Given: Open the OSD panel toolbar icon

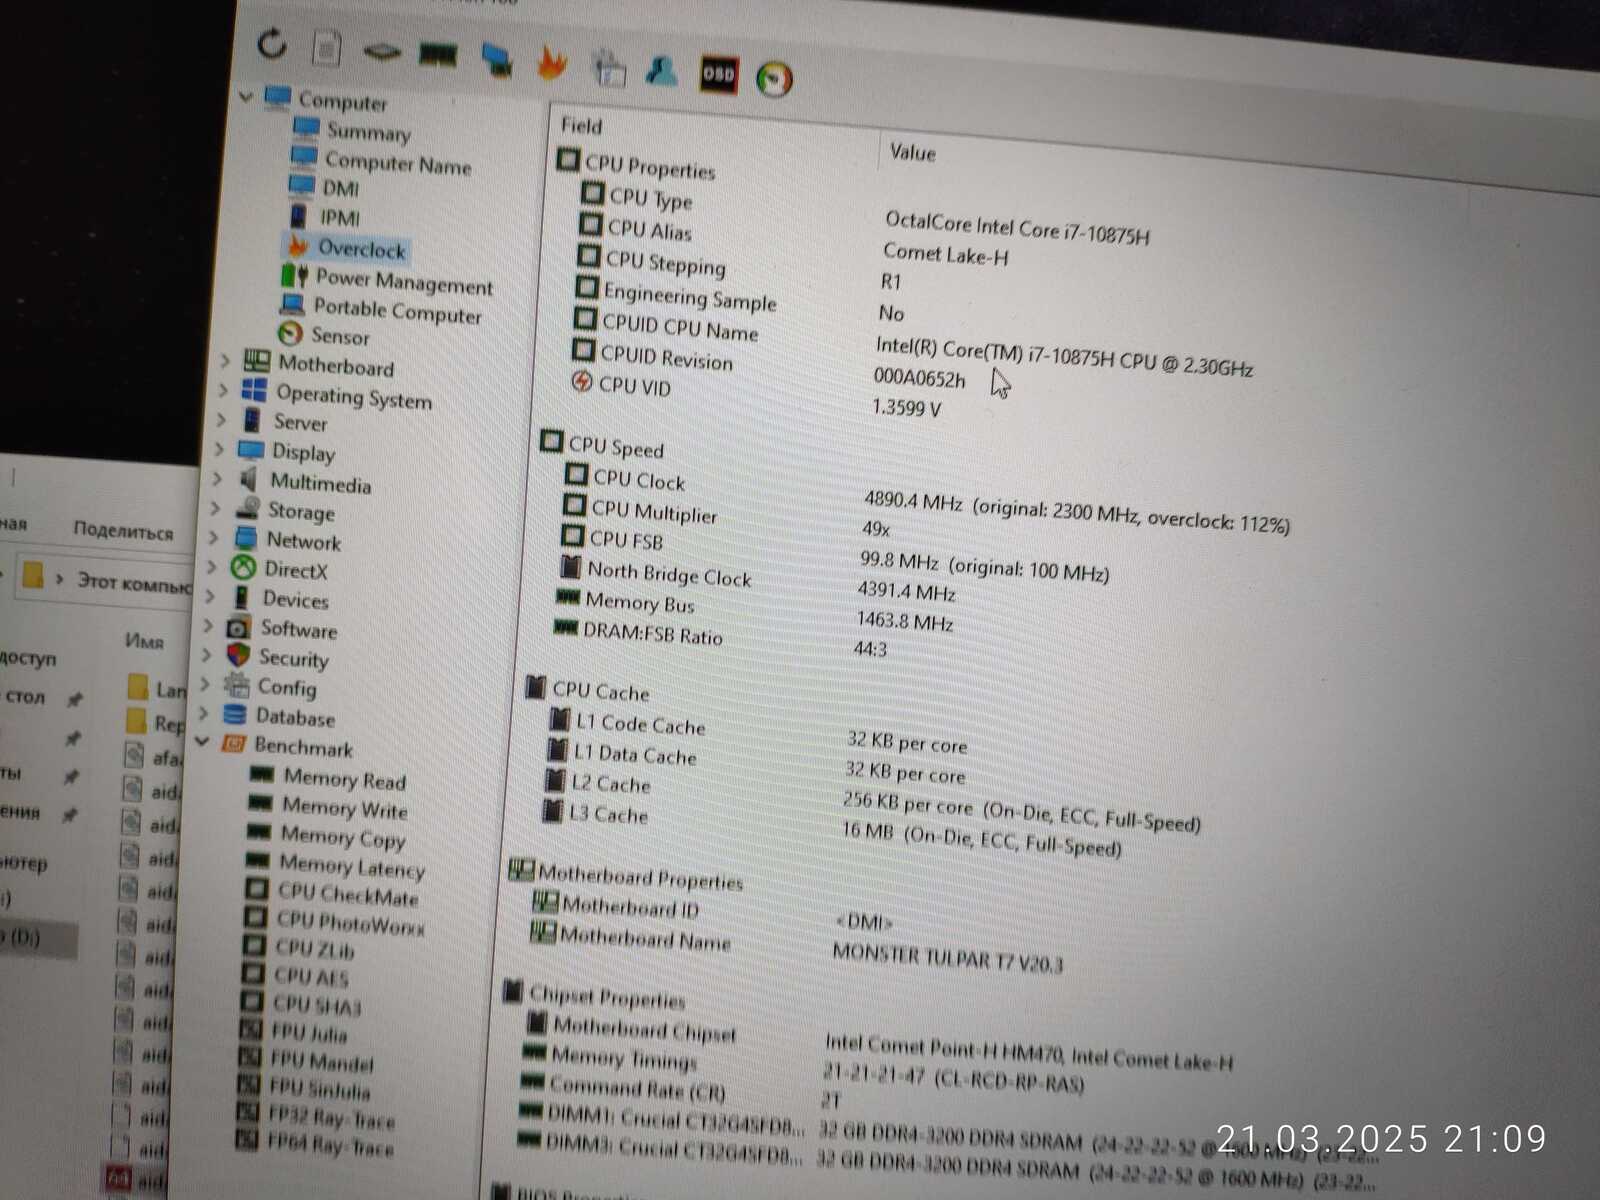Looking at the screenshot, I should (718, 74).
